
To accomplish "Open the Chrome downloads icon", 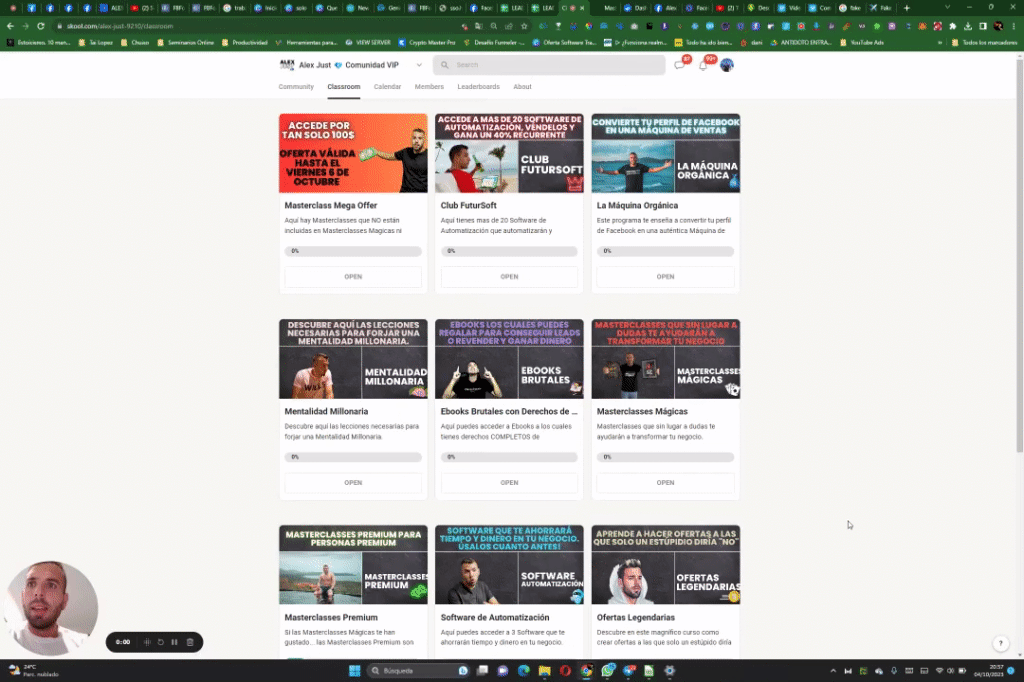I will tap(968, 26).
